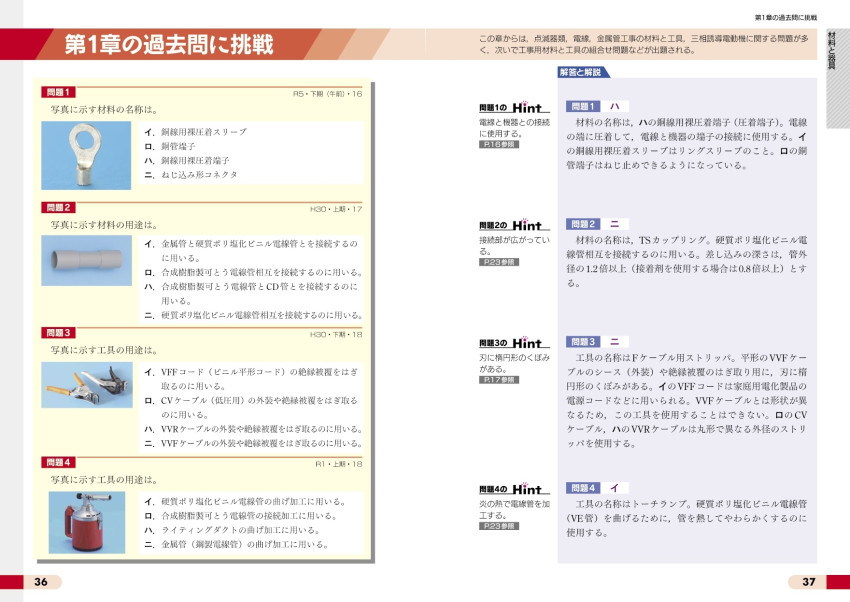
Task: Click the 問題2の Hint icon
Action: [x=513, y=226]
